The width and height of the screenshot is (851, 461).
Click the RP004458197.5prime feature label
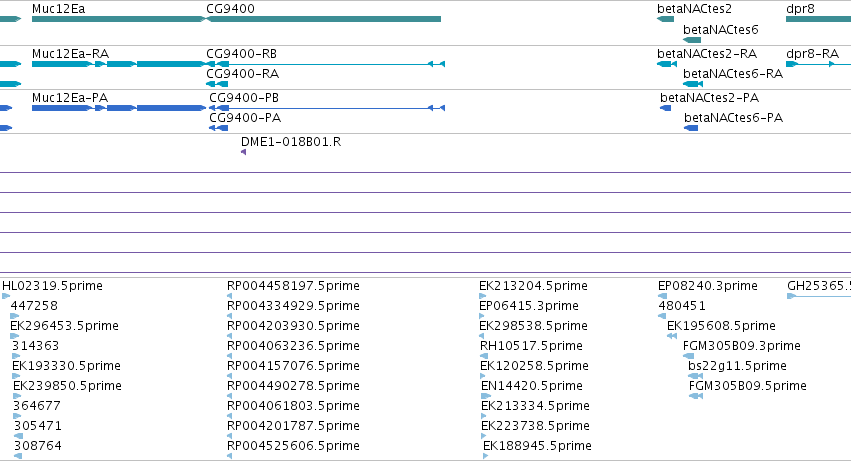[293, 286]
